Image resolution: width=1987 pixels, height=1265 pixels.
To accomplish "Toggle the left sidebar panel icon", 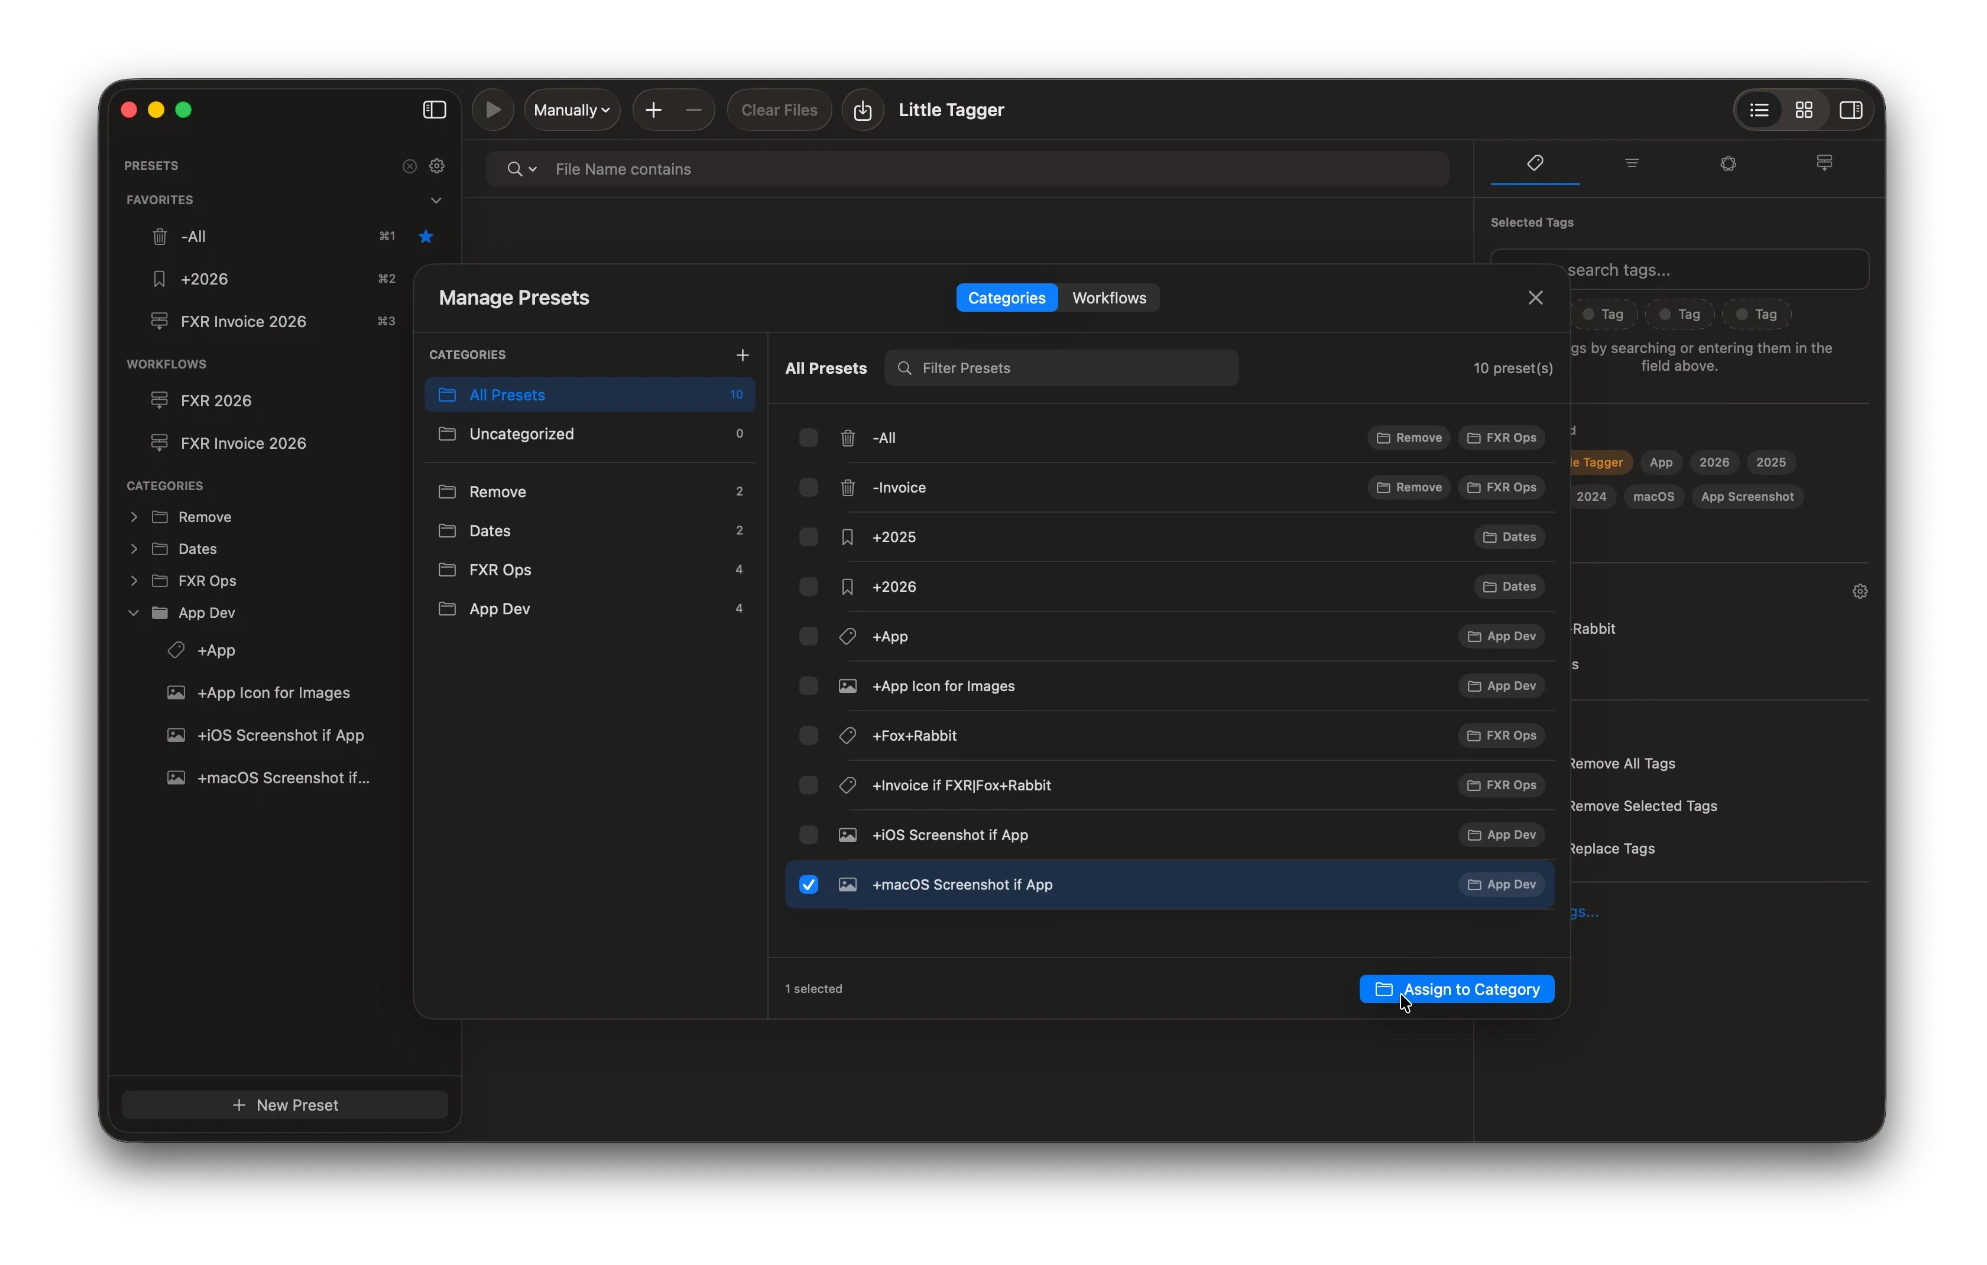I will (x=434, y=110).
